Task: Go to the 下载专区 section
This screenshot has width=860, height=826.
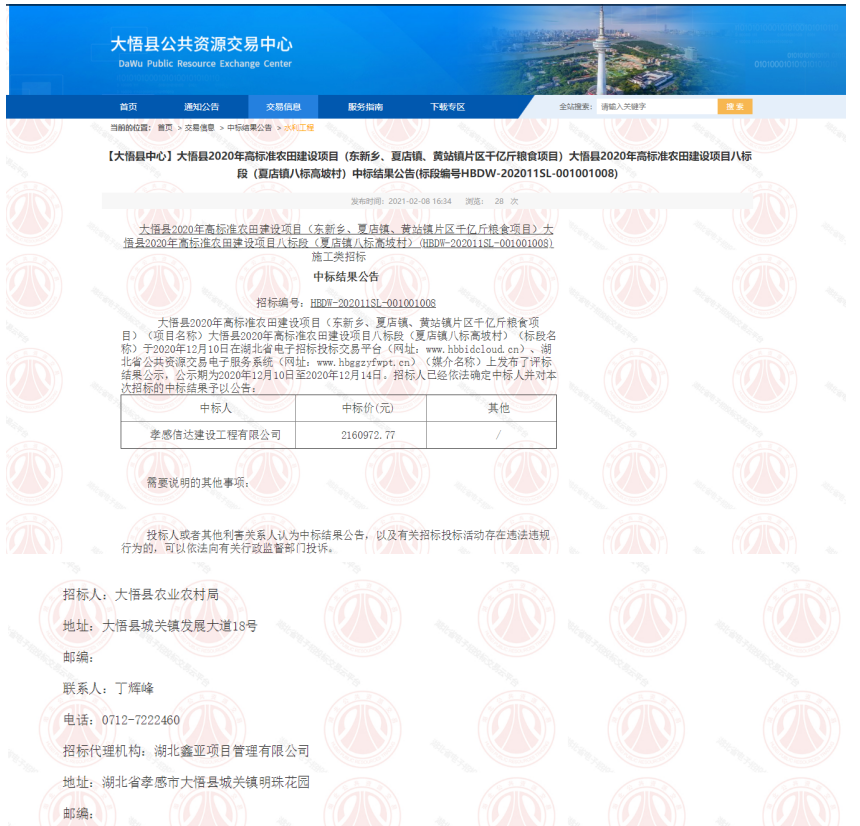Action: pos(447,107)
